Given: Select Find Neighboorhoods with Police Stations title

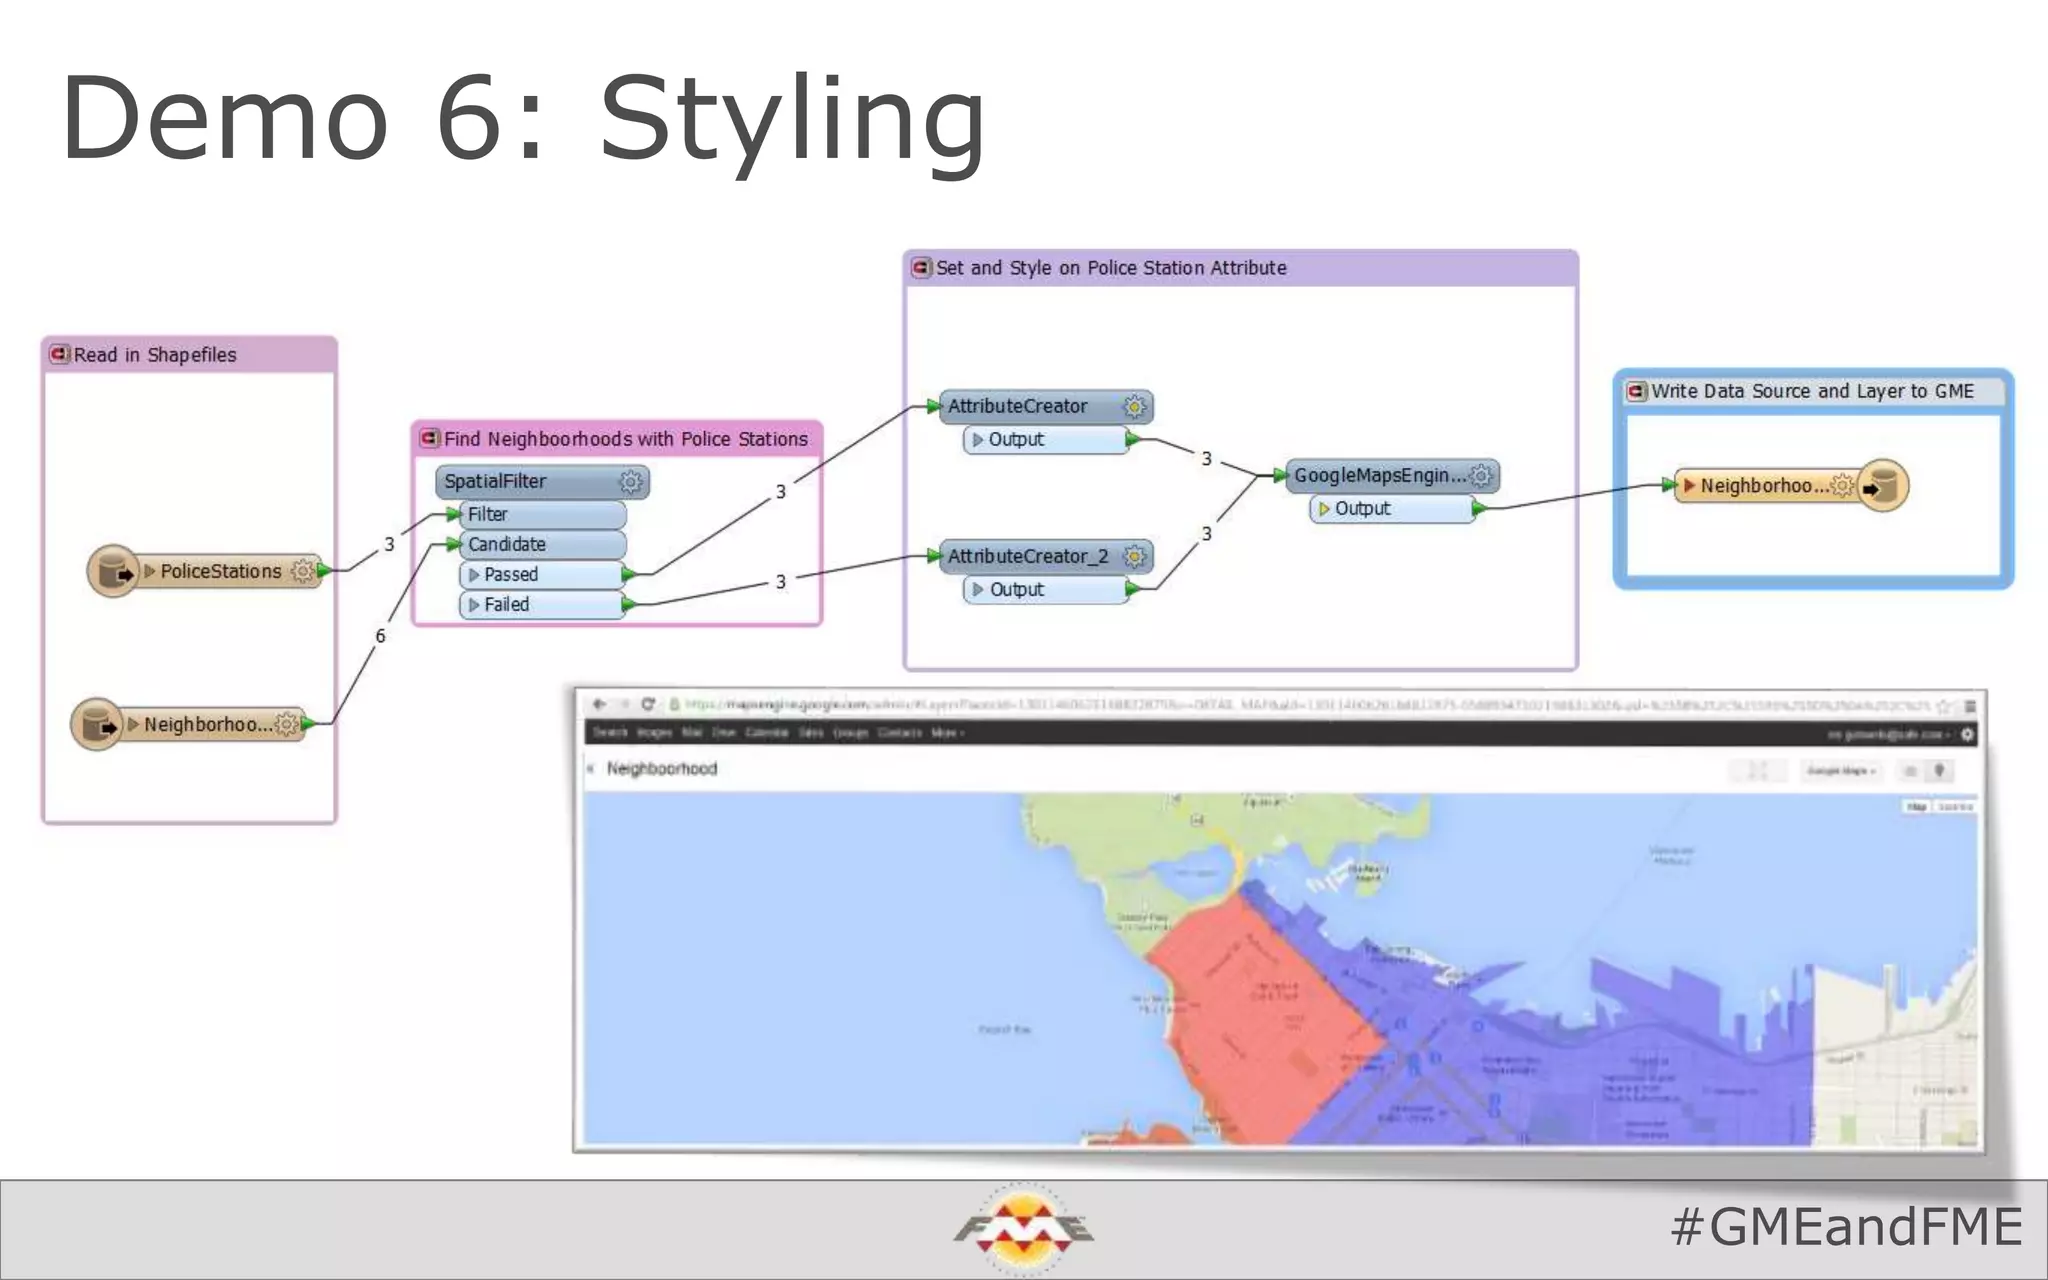Looking at the screenshot, I should coord(626,439).
